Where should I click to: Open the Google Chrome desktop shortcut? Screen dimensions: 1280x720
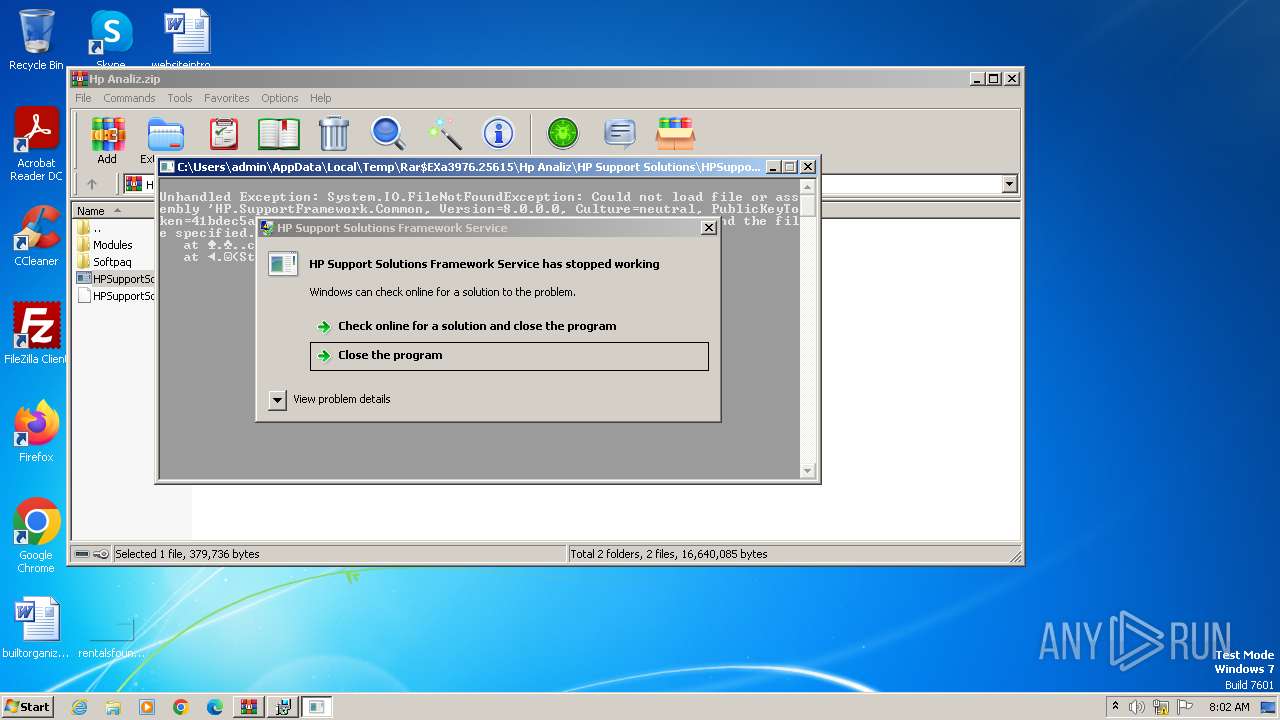point(36,536)
